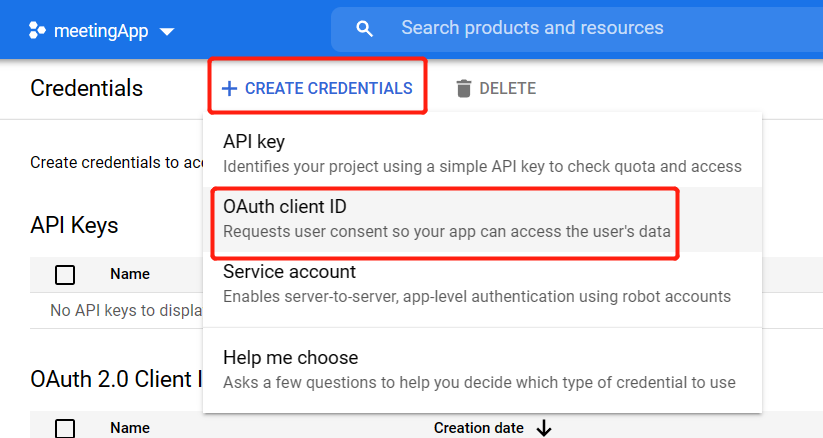Screen dimensions: 823x438
Task: Click the descending sort arrow icon
Action: pyautogui.click(x=544, y=428)
